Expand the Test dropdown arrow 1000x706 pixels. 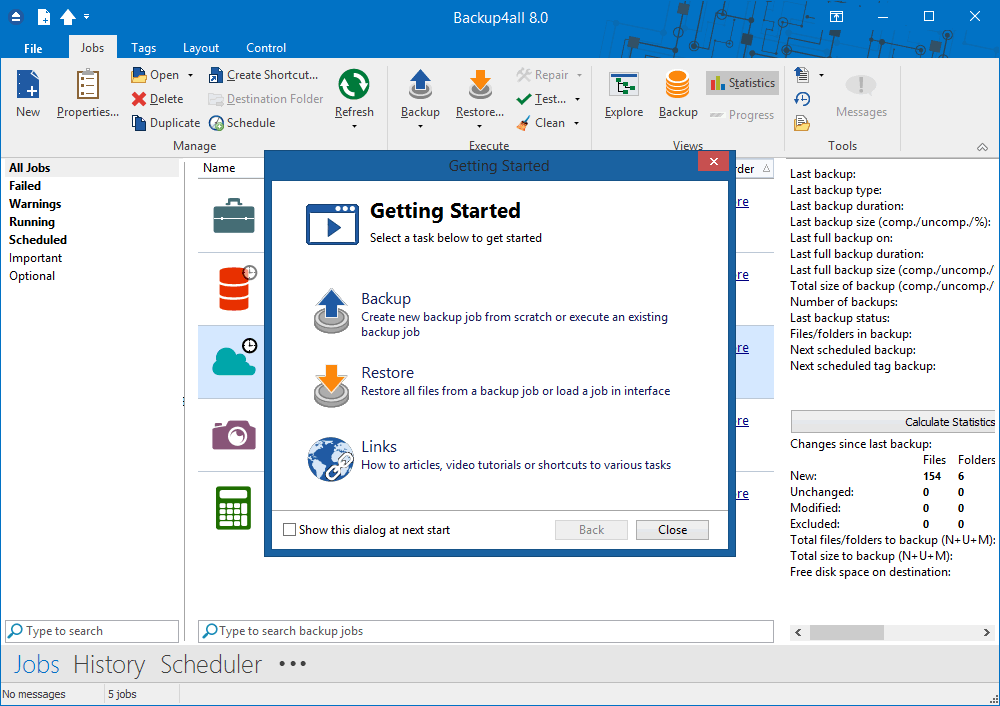point(577,99)
